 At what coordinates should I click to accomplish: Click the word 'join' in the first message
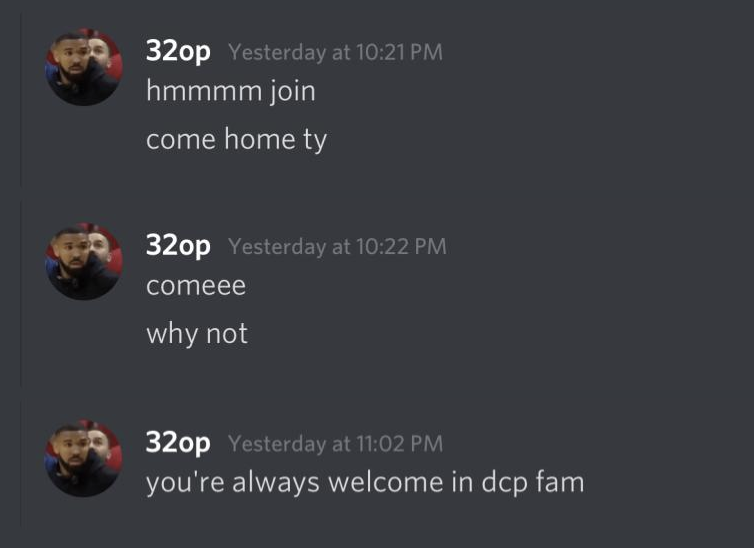pyautogui.click(x=292, y=91)
